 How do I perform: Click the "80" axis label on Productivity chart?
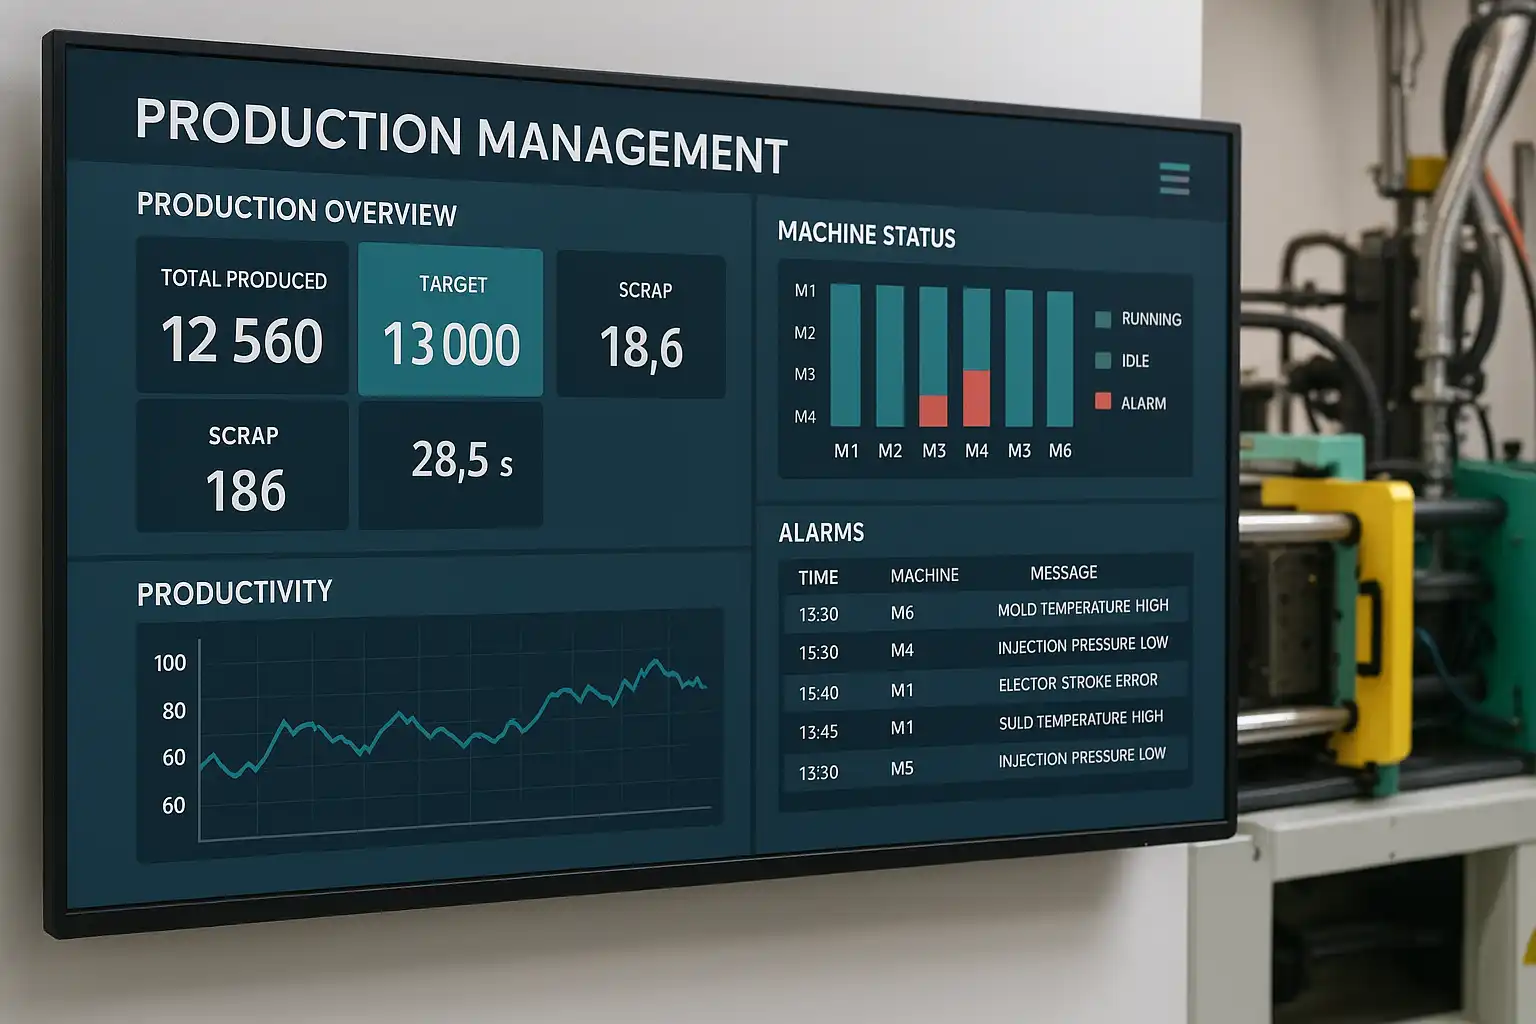click(x=174, y=711)
